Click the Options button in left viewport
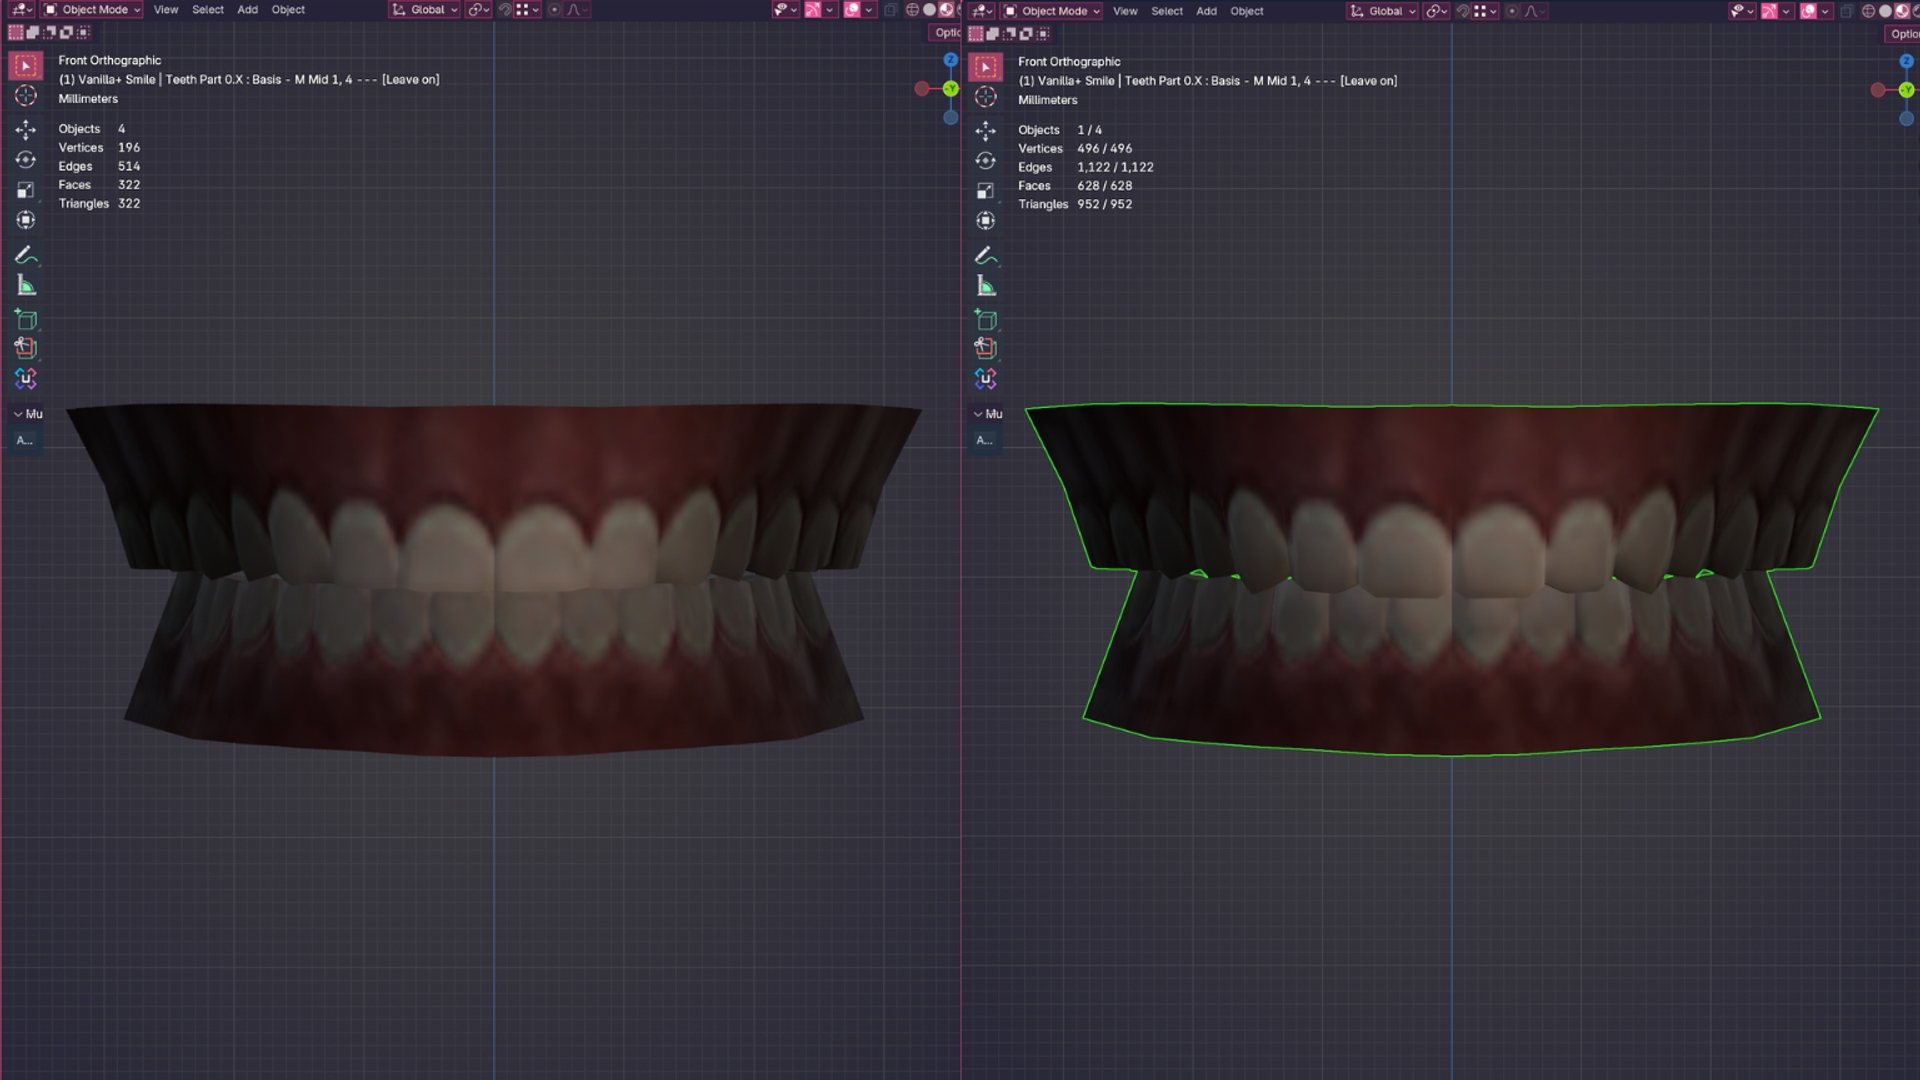This screenshot has width=1920, height=1080. pos(946,33)
